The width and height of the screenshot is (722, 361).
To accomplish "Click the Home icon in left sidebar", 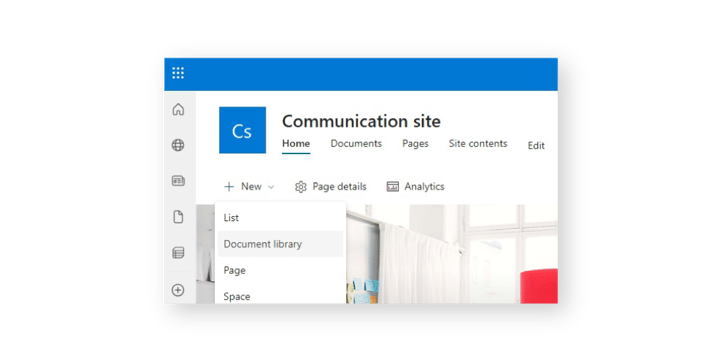I will (178, 110).
